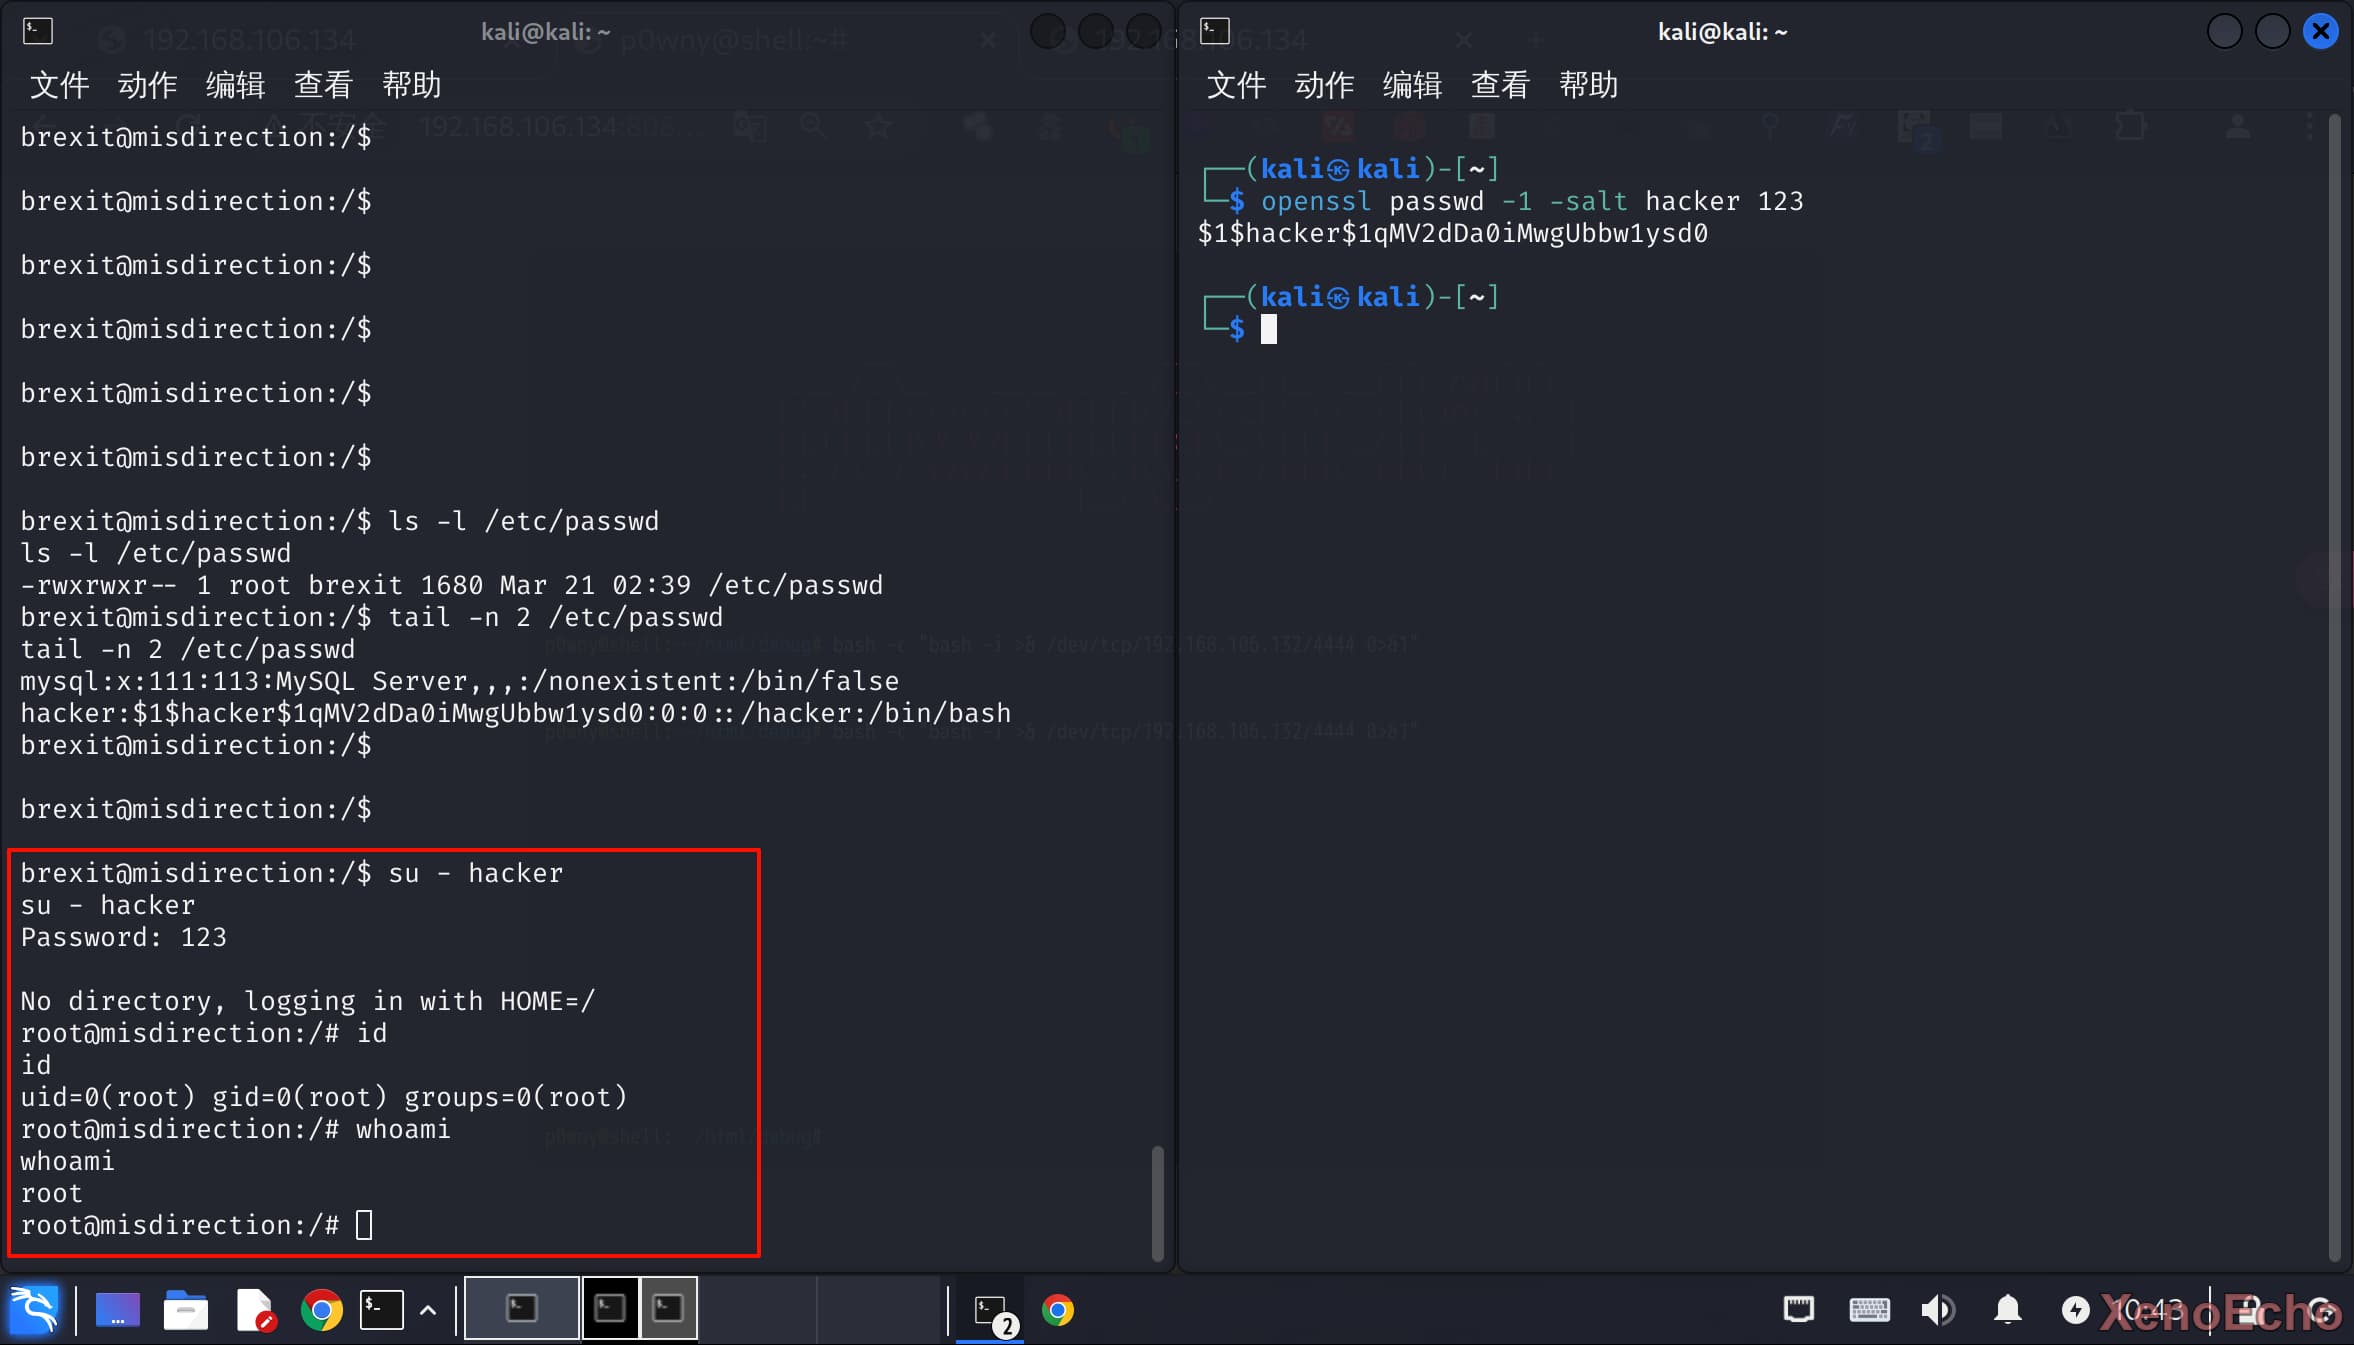Open the Kali applications menu icon

pos(34,1310)
